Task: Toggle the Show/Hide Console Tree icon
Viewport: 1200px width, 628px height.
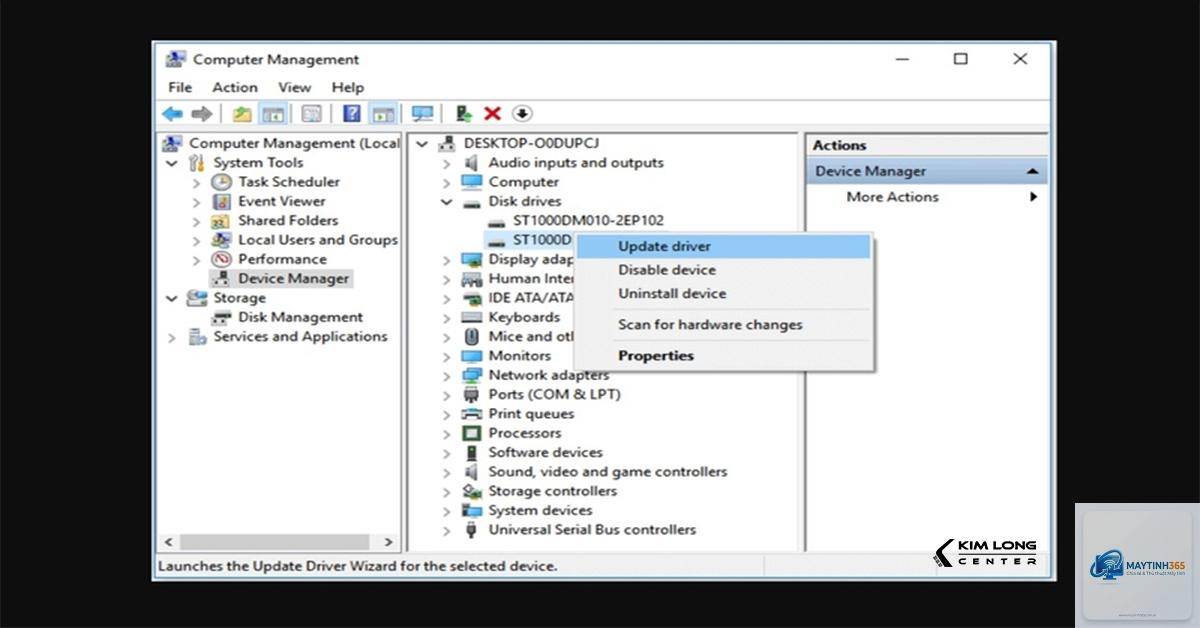Action: pyautogui.click(x=272, y=114)
